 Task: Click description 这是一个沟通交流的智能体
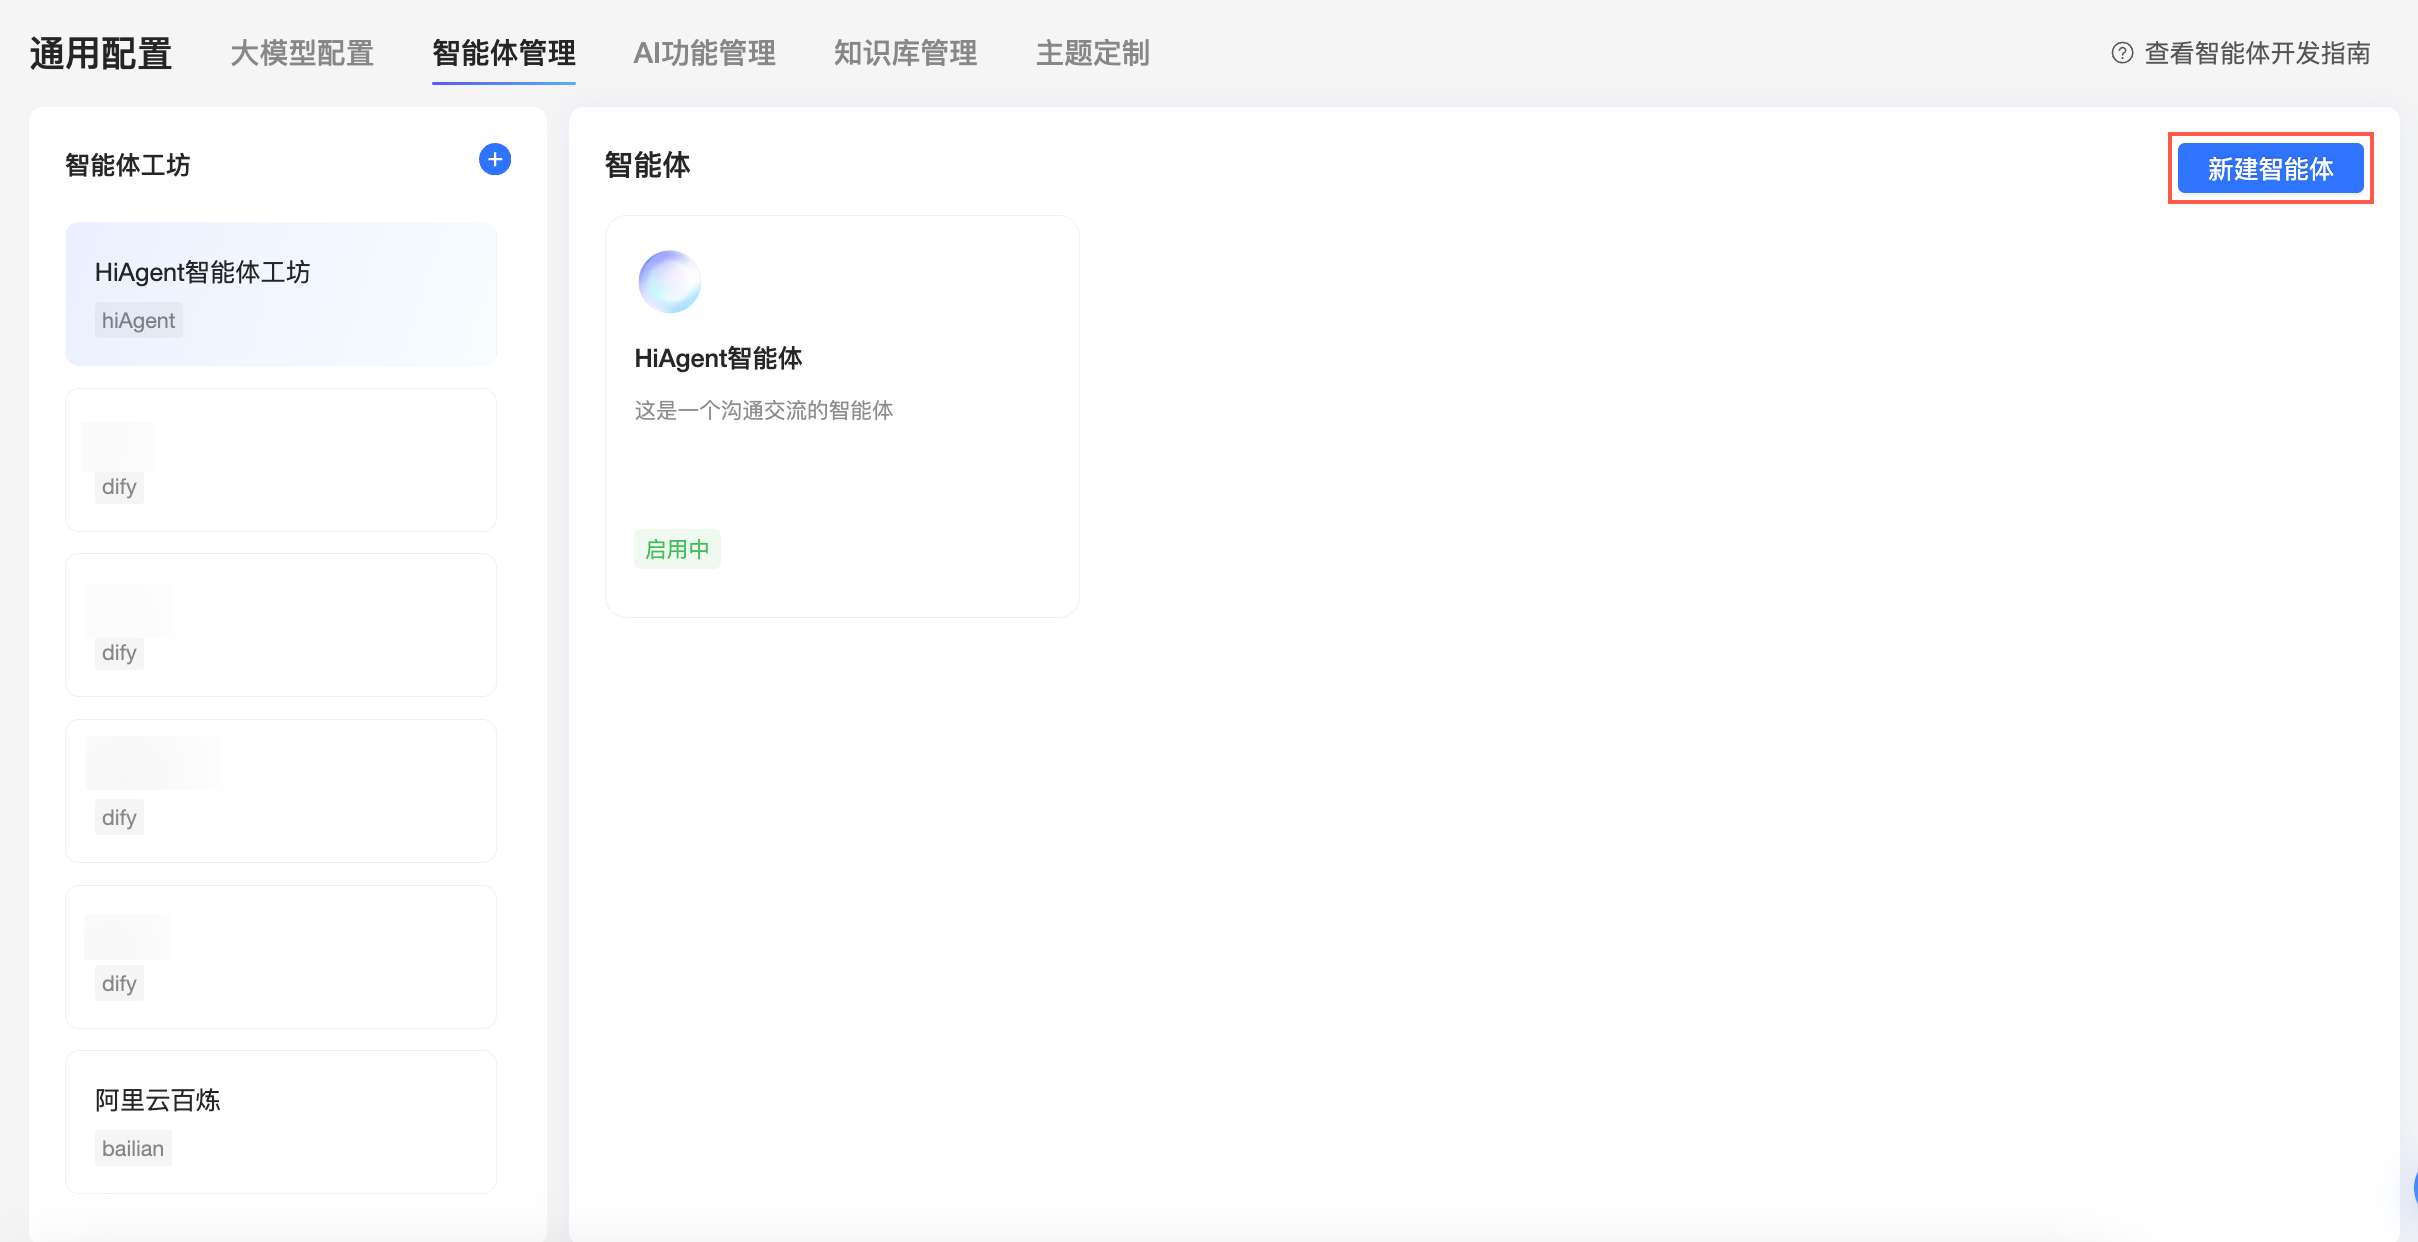tap(764, 410)
